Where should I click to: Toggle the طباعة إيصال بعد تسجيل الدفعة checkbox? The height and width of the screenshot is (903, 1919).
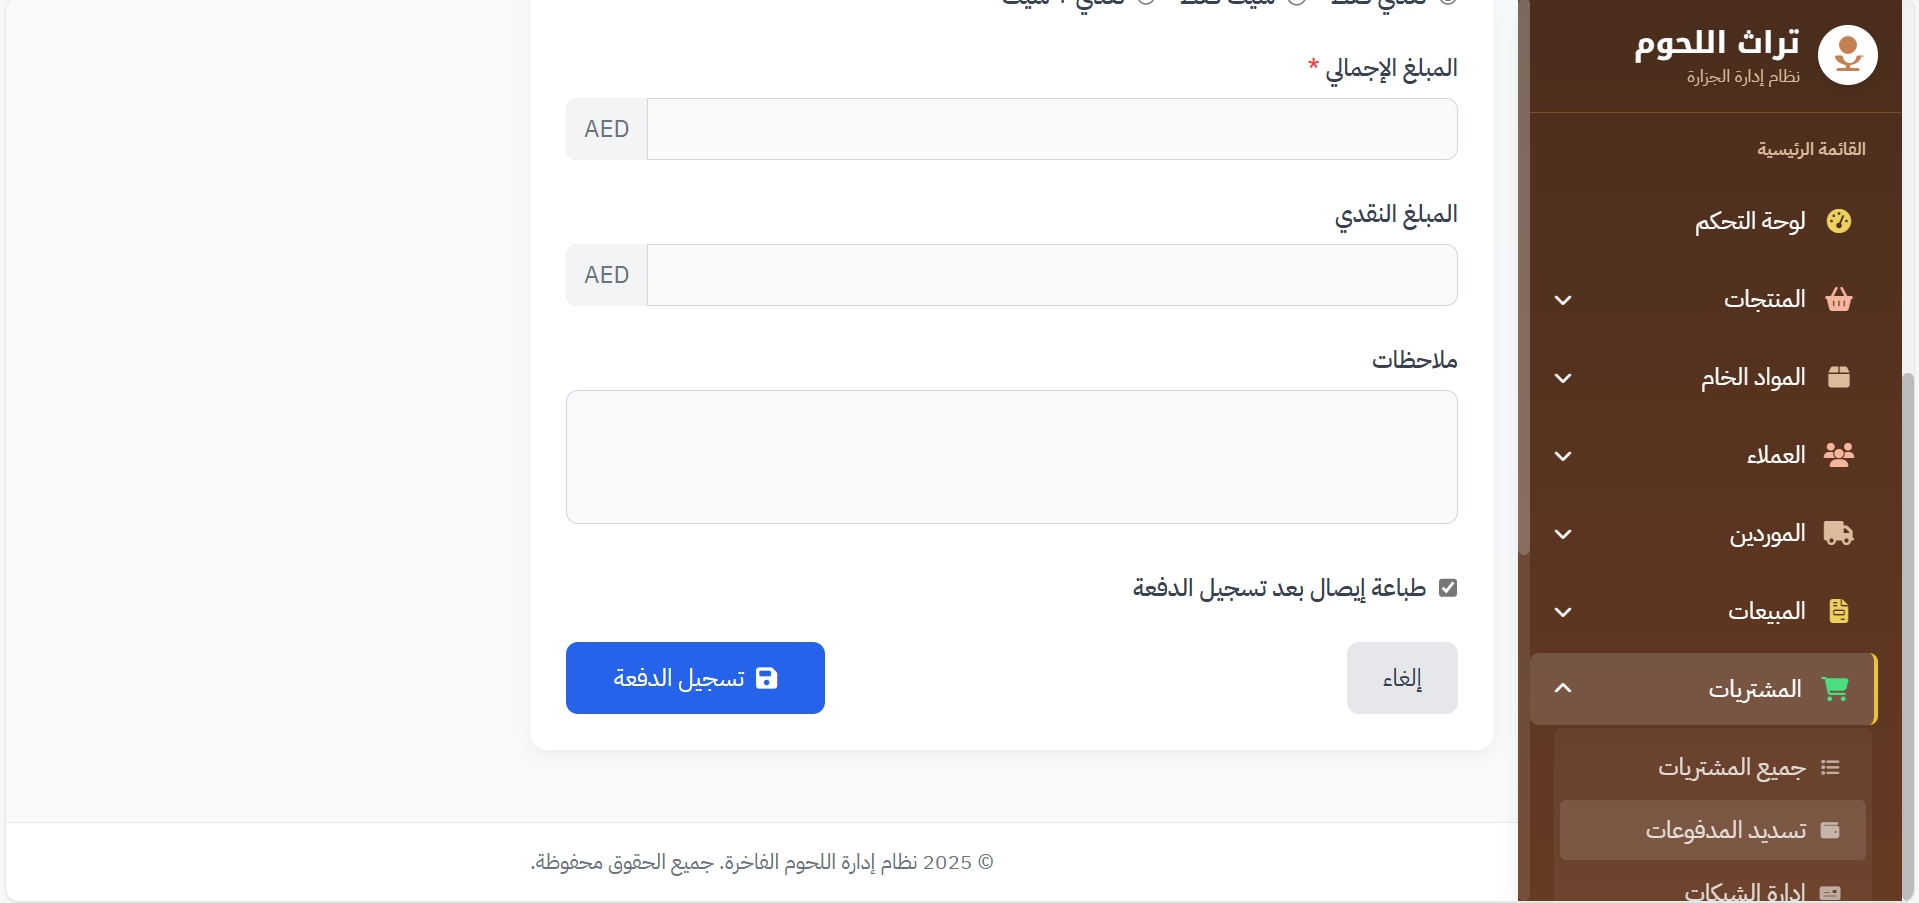pyautogui.click(x=1447, y=588)
